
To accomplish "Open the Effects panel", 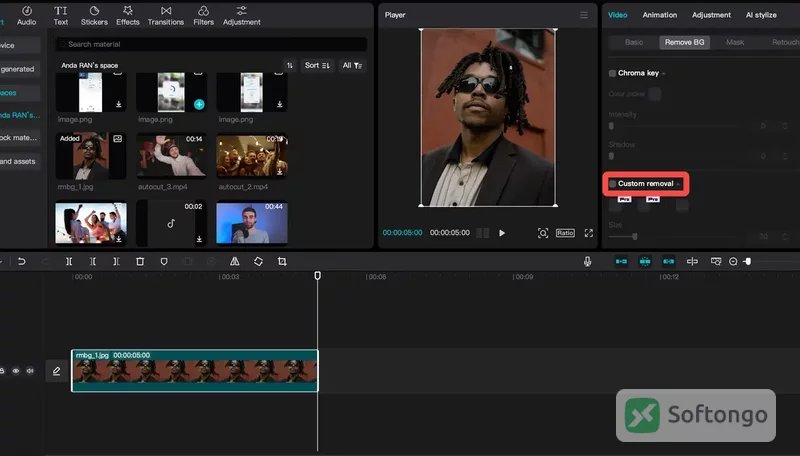I will (128, 15).
